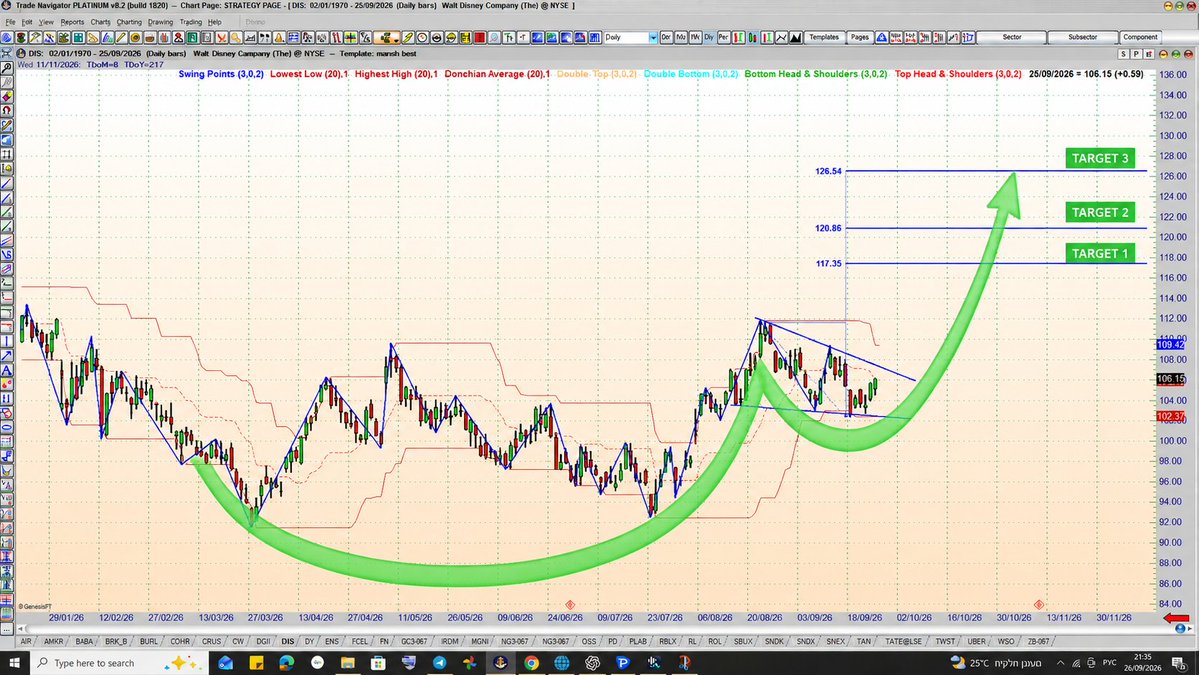The image size is (1199, 675).
Task: Open the Drawing menu
Action: point(161,22)
